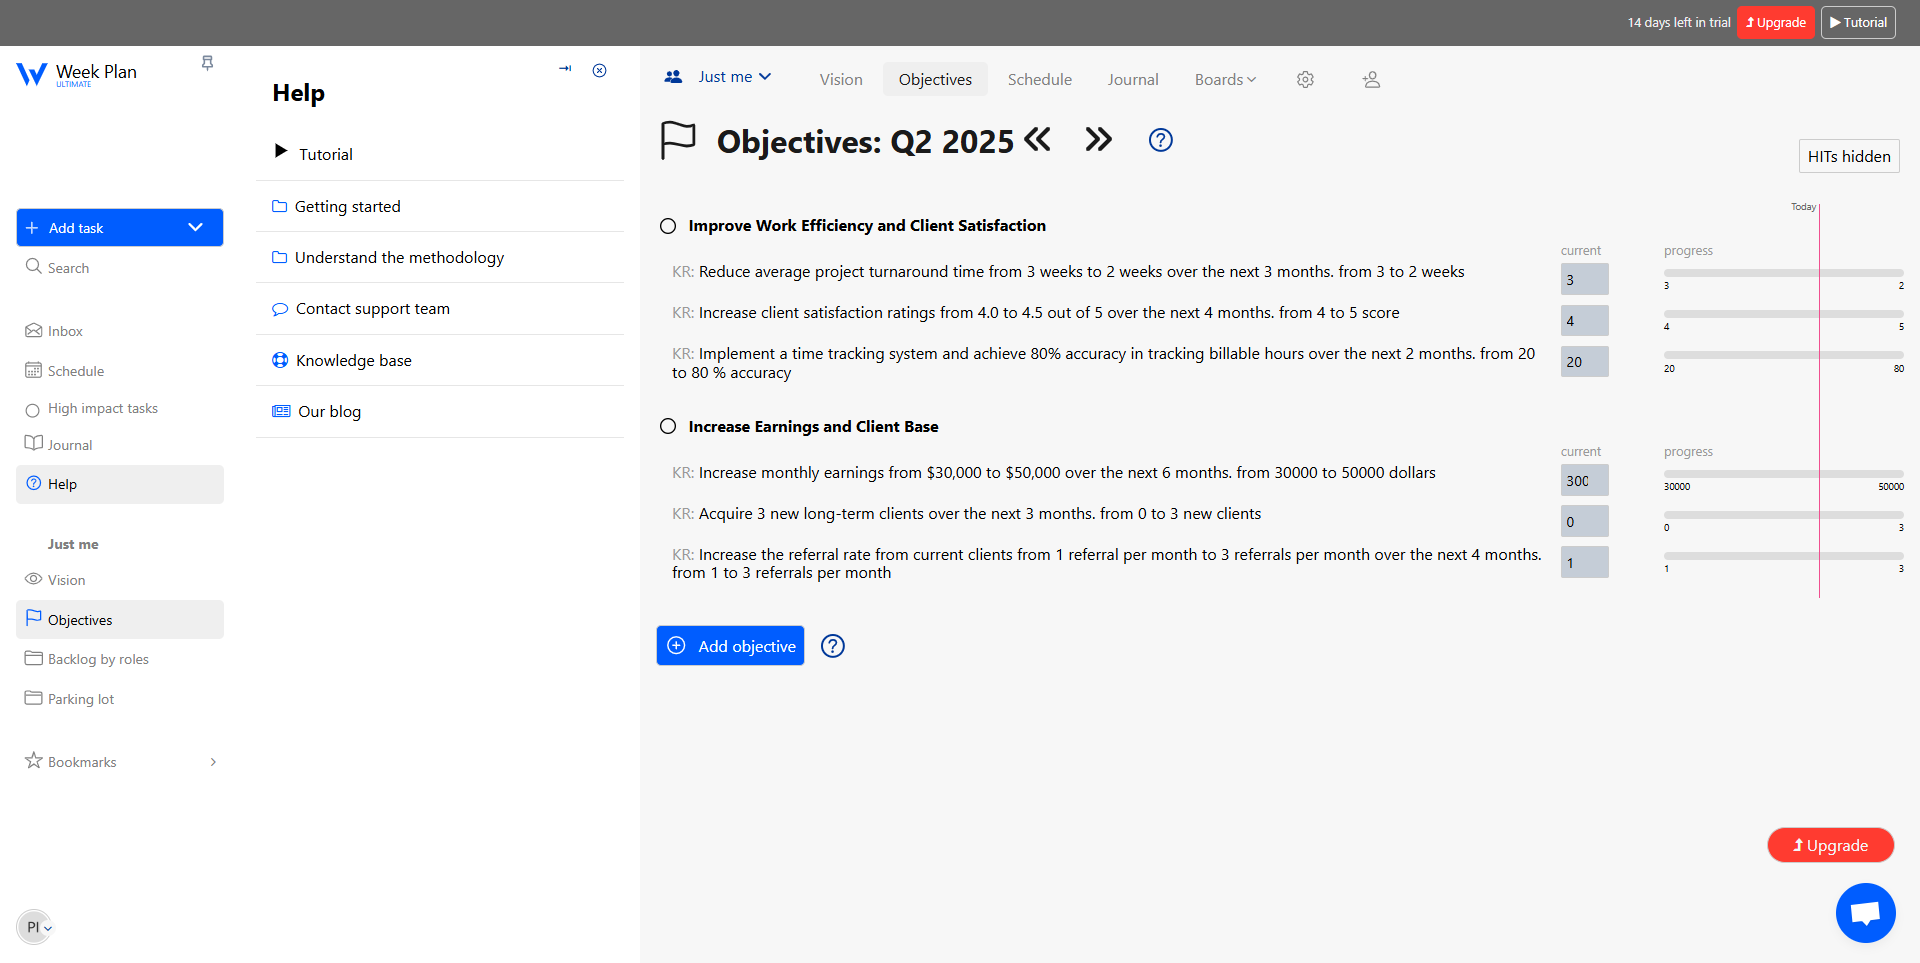Switch to the Schedule tab
Screen dimensions: 1920x963
pos(1039,79)
